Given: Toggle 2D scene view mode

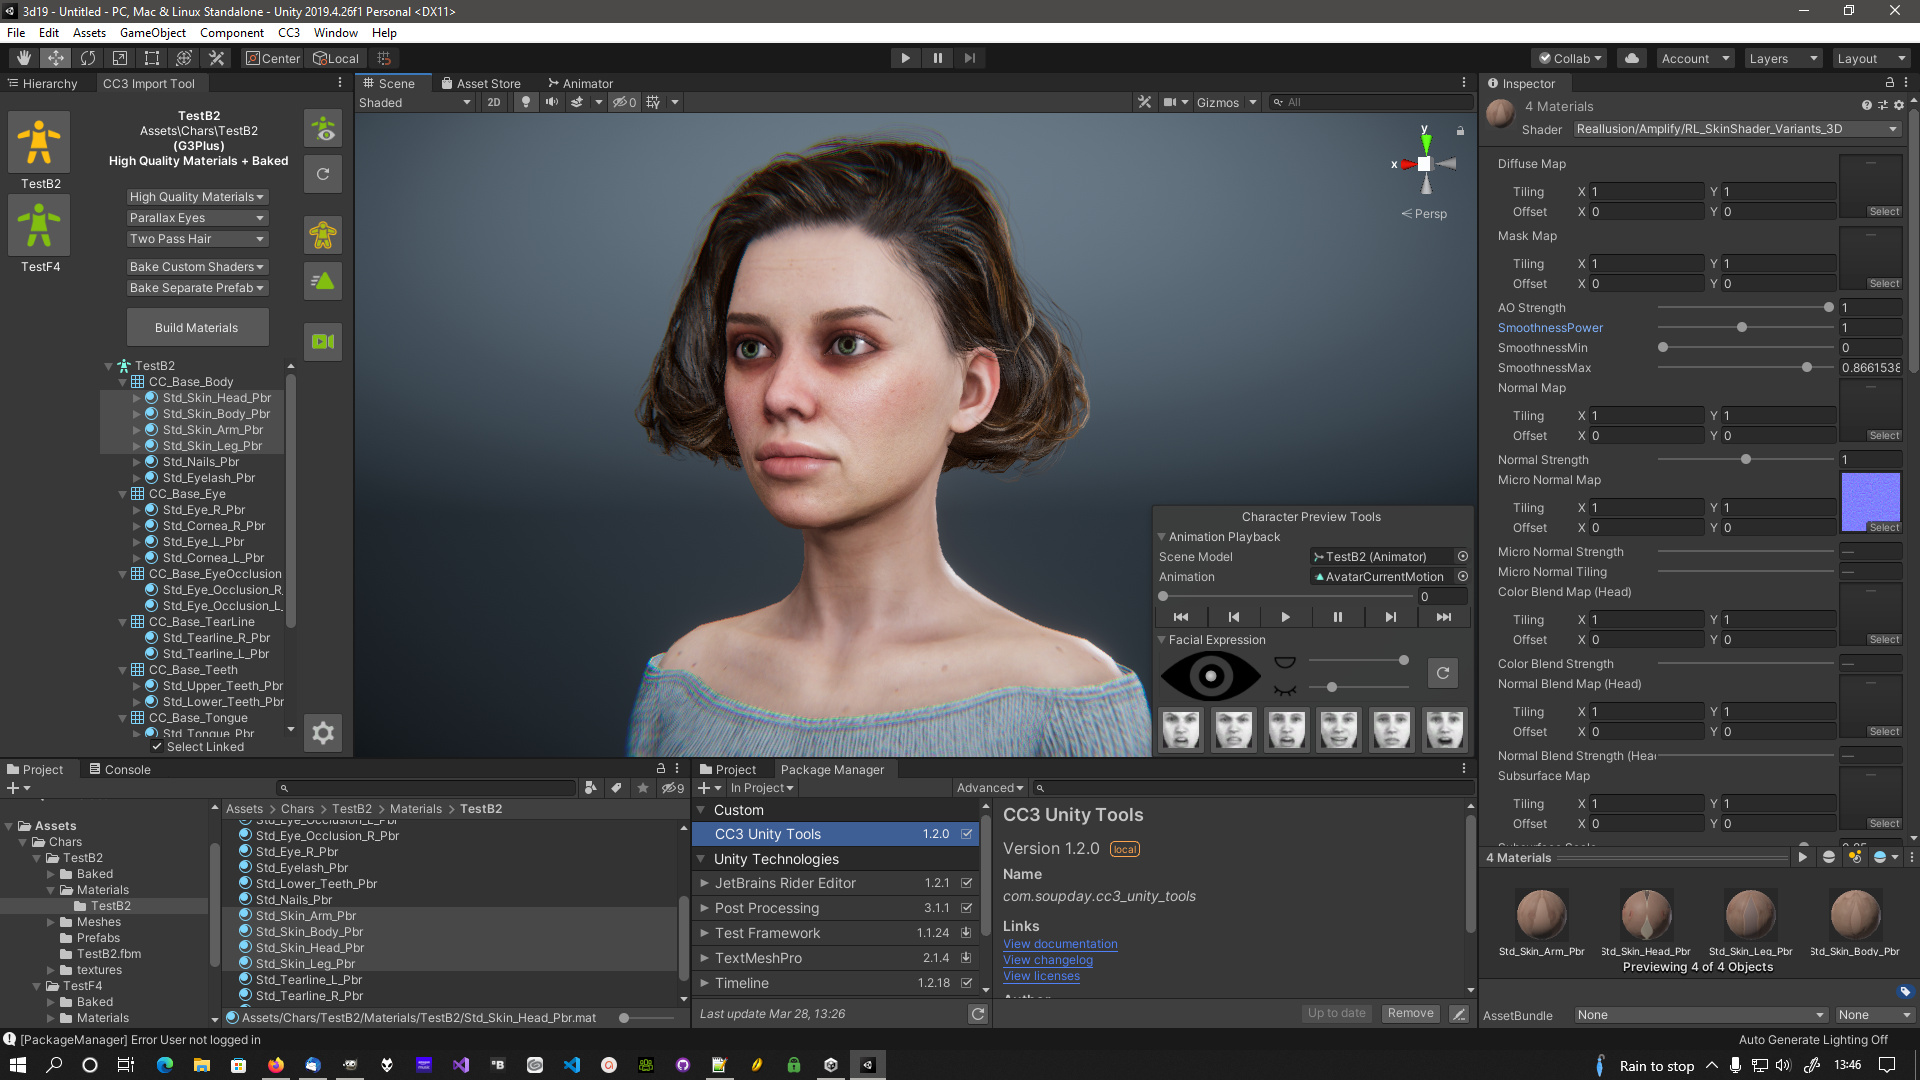Looking at the screenshot, I should 494,102.
